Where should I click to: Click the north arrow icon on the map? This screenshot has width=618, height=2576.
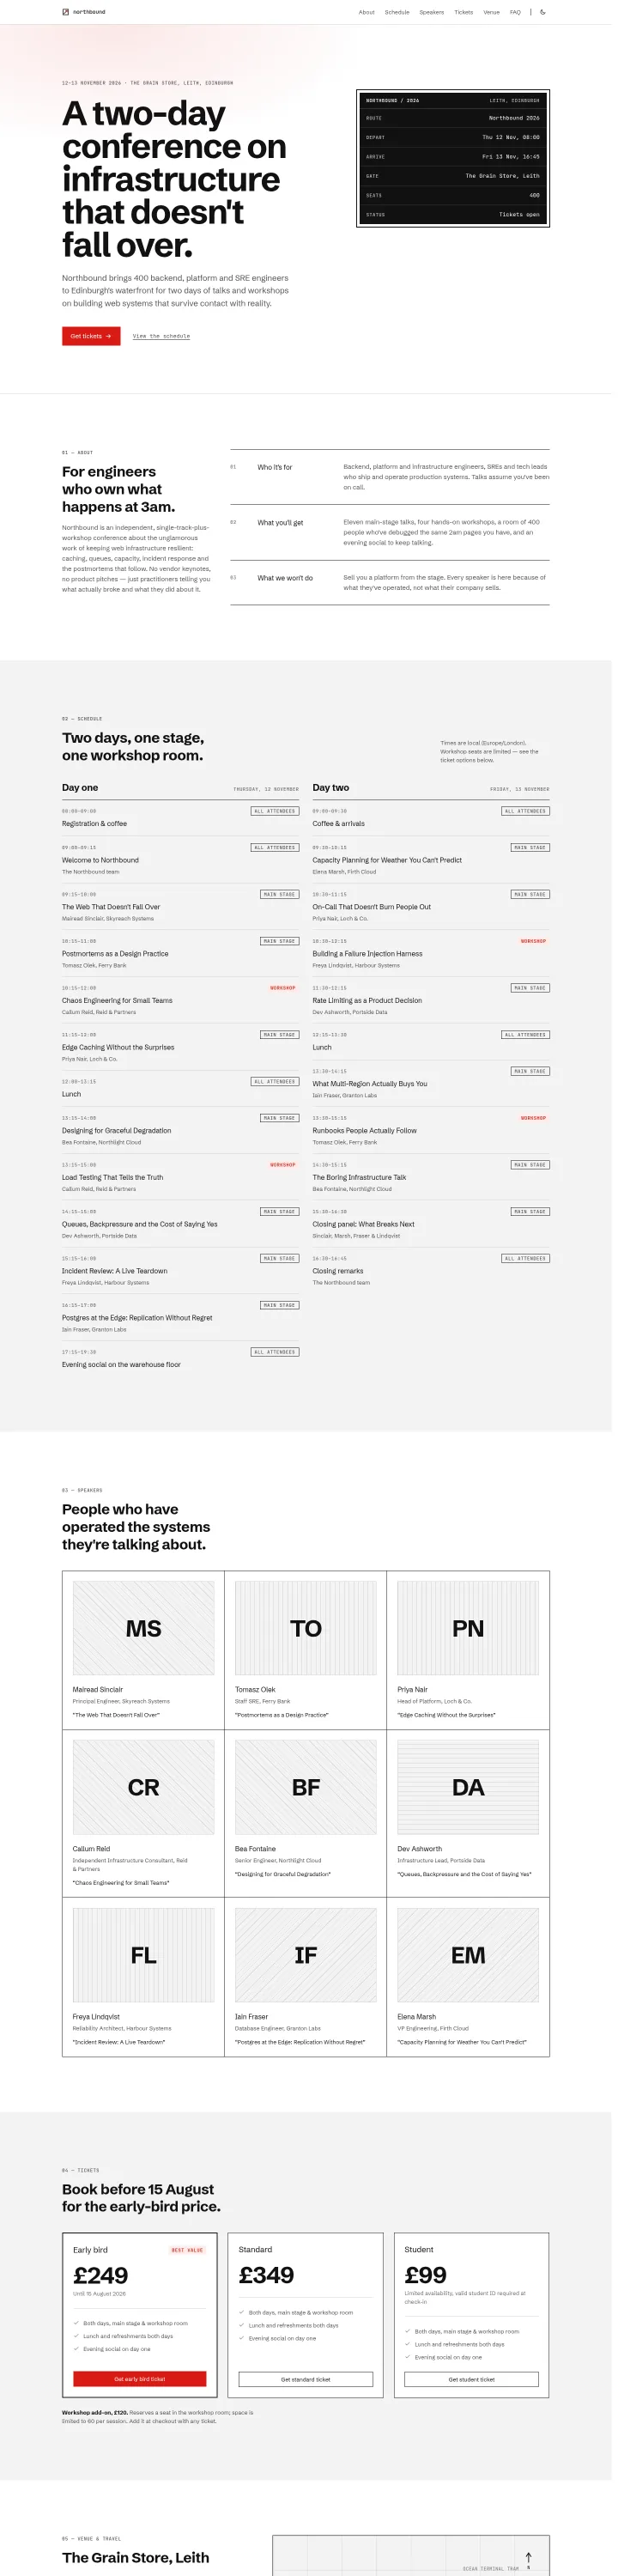(x=529, y=2557)
